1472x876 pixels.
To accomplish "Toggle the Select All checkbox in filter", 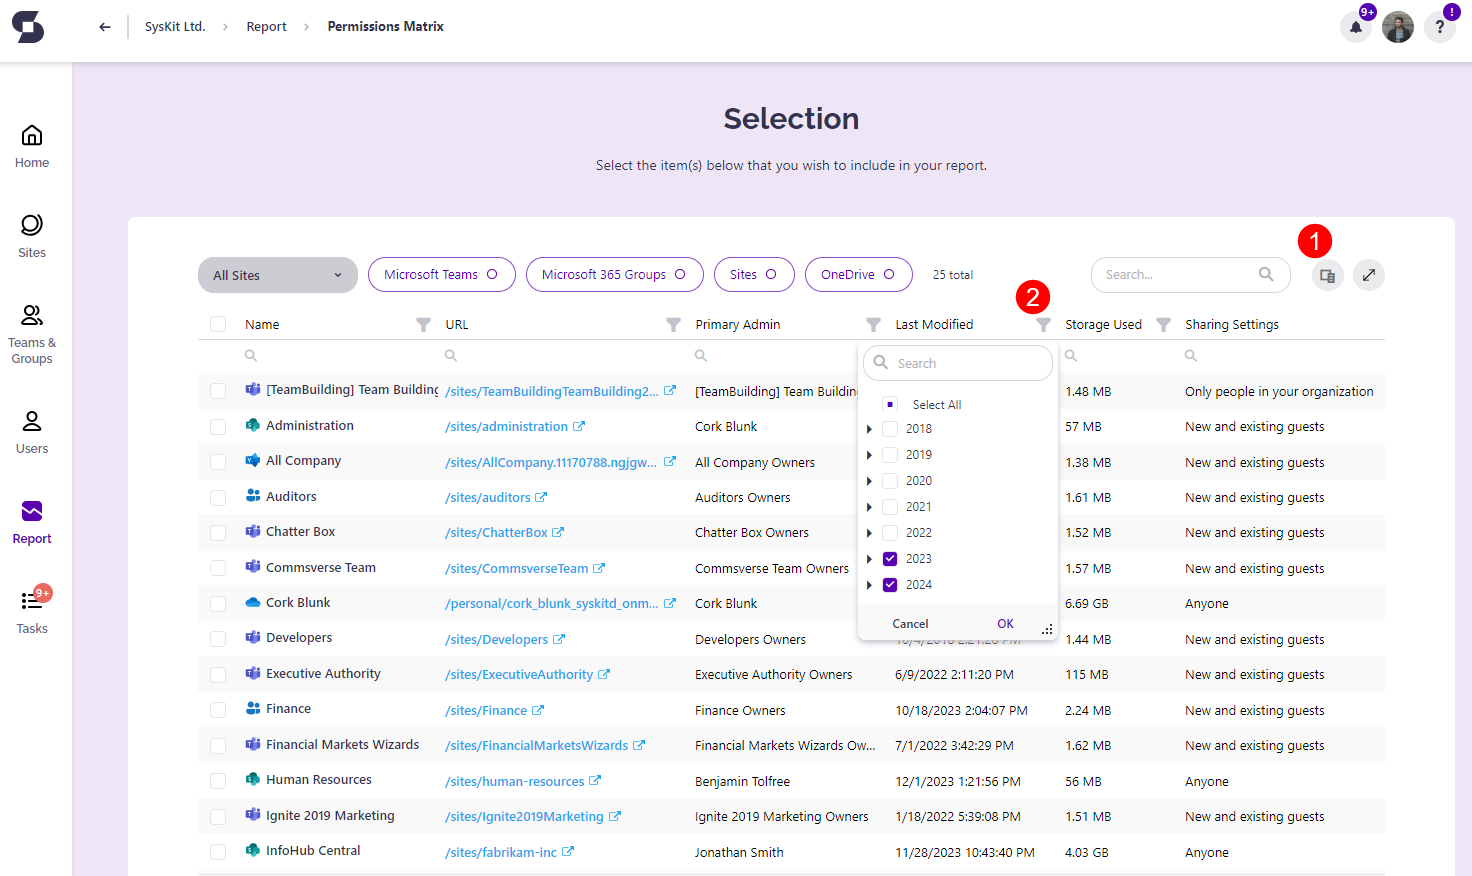I will tap(888, 403).
